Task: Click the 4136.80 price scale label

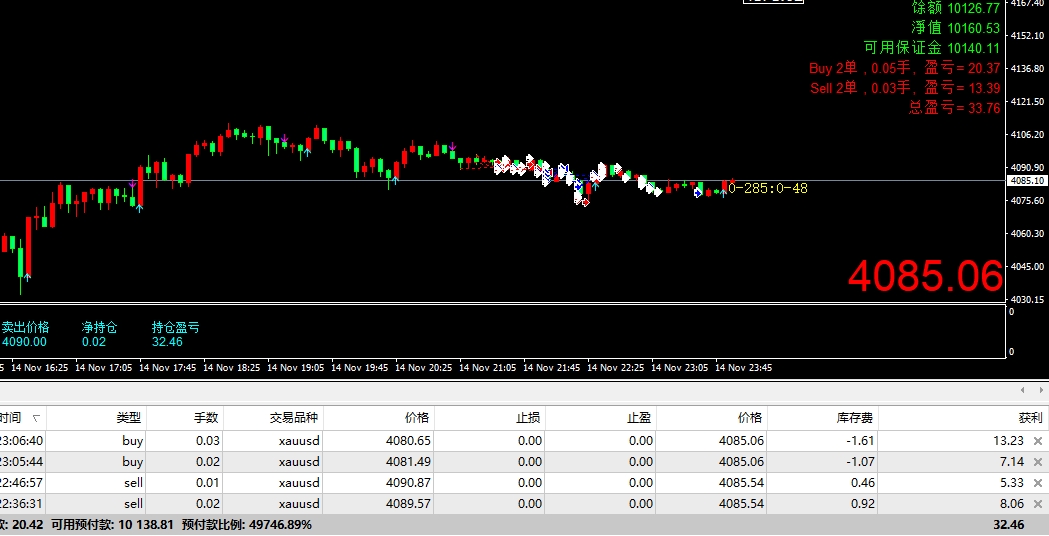Action: point(1028,68)
